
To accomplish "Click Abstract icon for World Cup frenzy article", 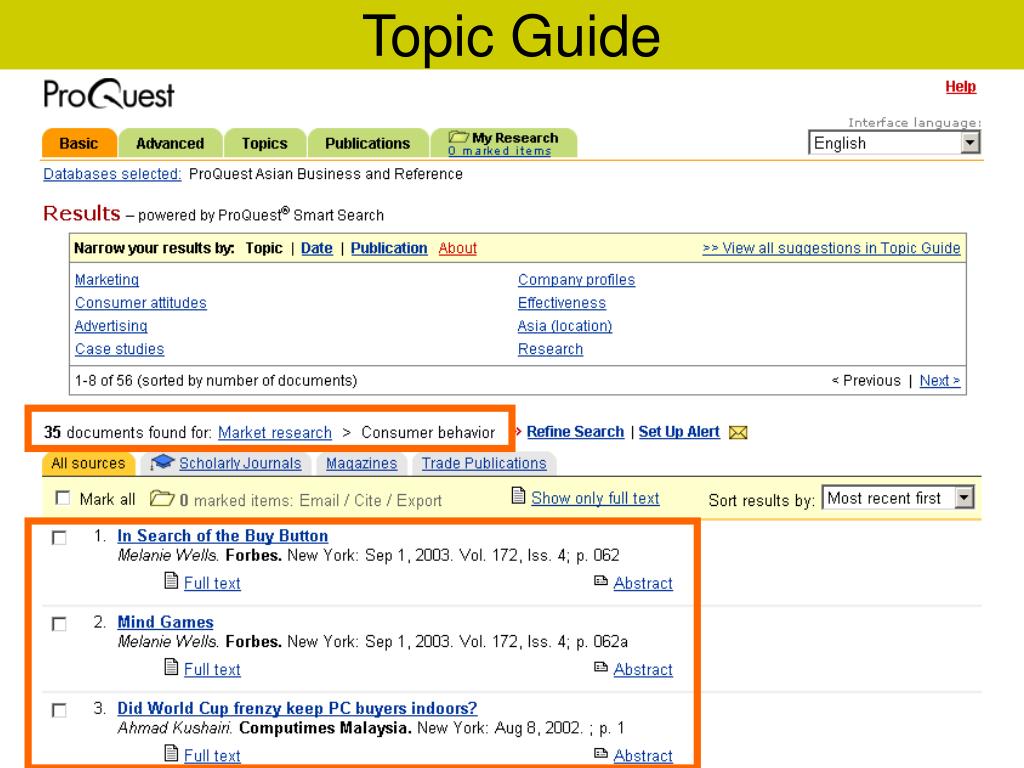I will point(601,753).
